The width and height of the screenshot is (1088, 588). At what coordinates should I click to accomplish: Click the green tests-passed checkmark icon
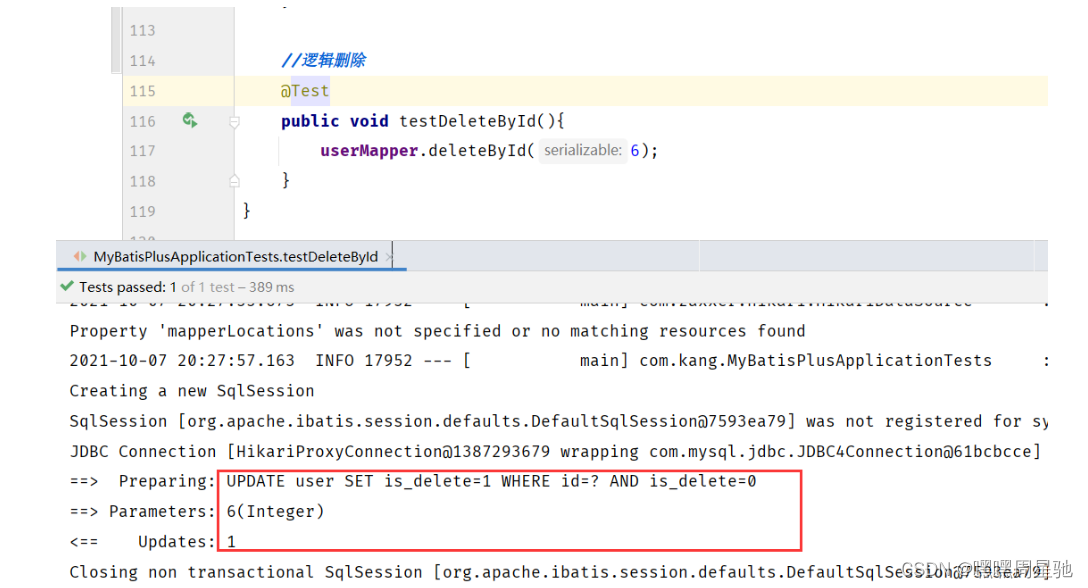(x=67, y=286)
